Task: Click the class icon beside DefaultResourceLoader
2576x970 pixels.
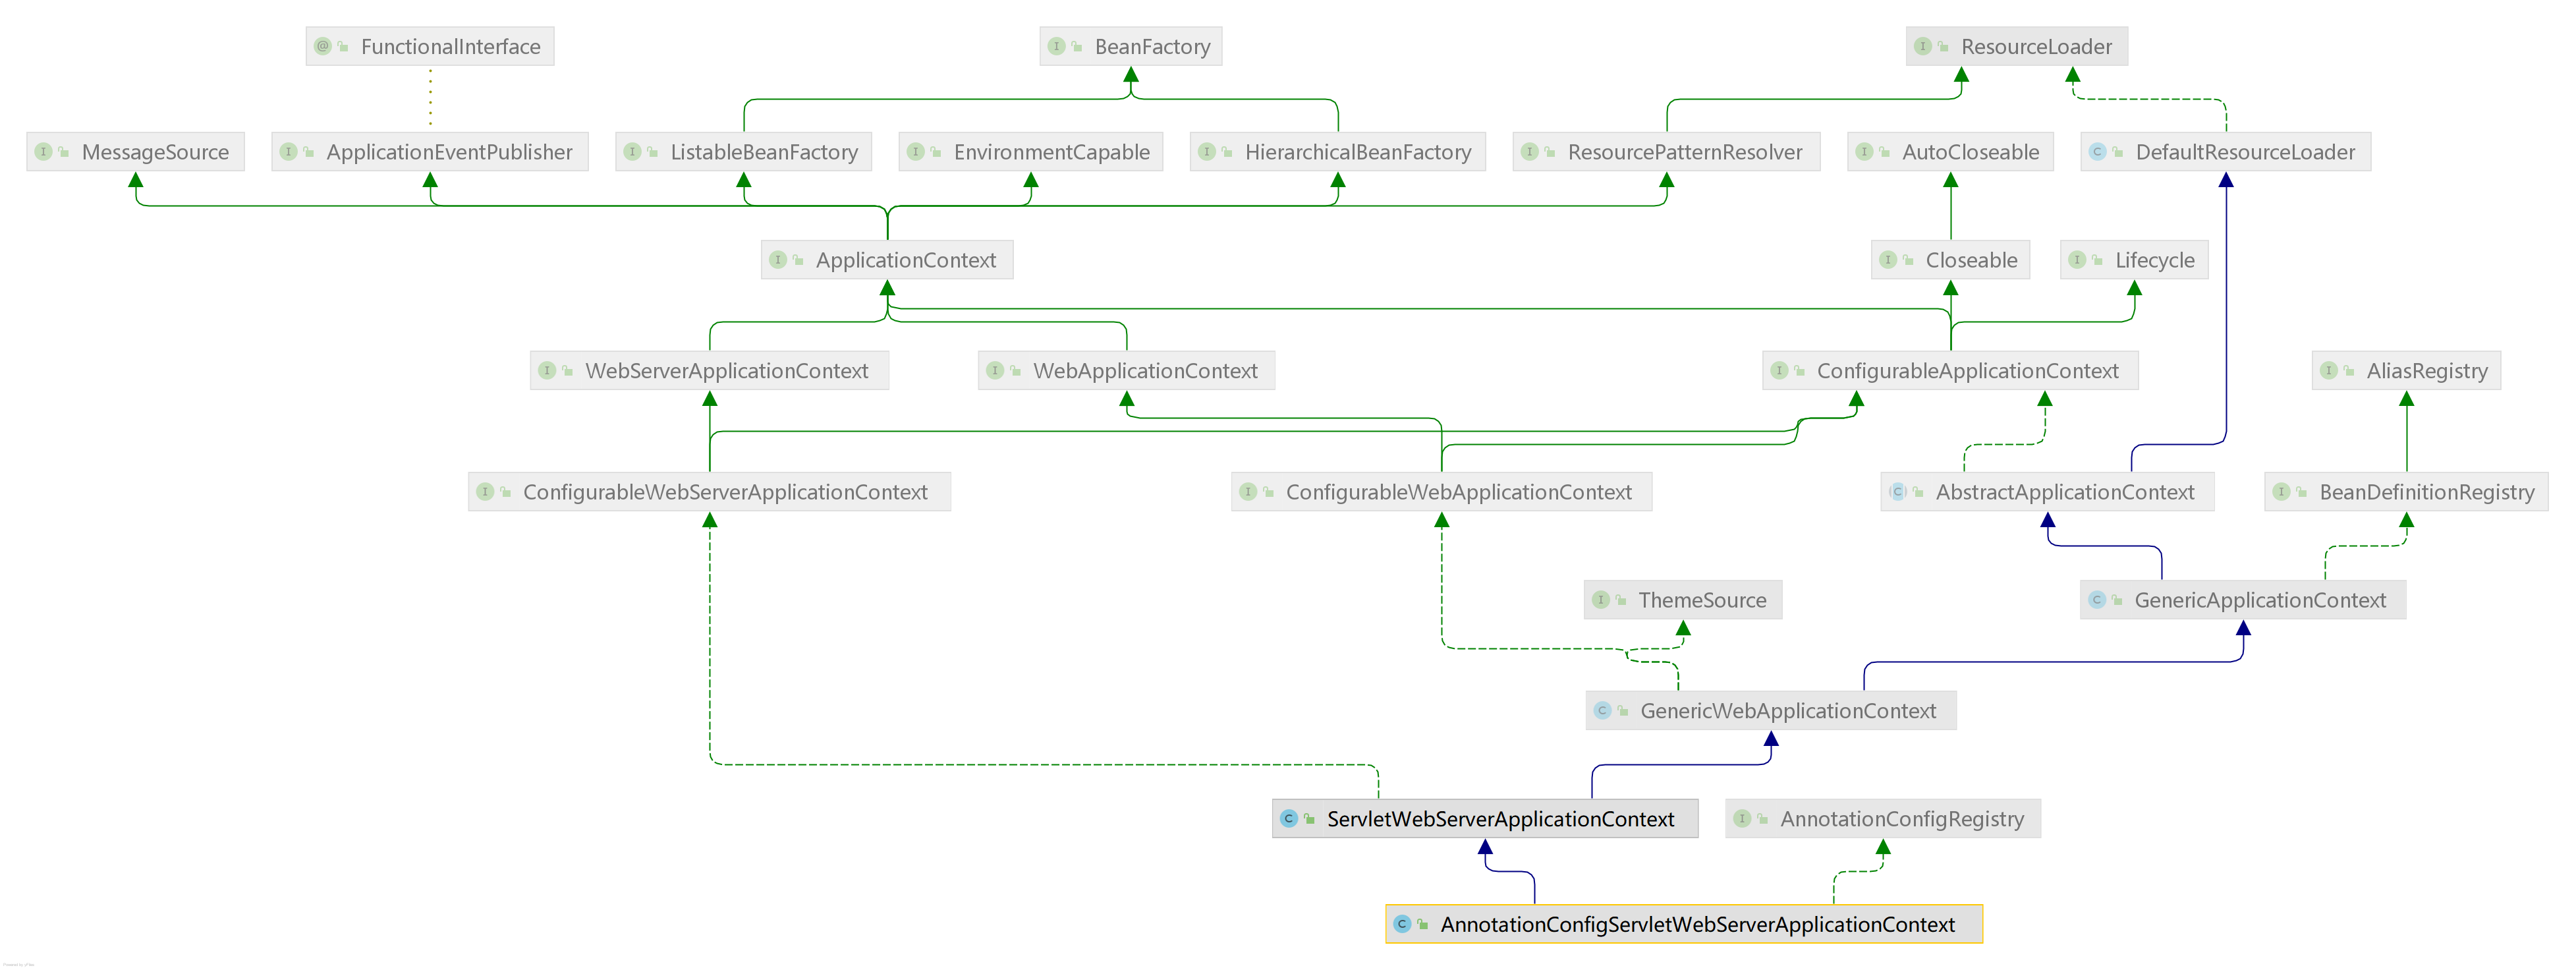Action: click(x=2098, y=152)
